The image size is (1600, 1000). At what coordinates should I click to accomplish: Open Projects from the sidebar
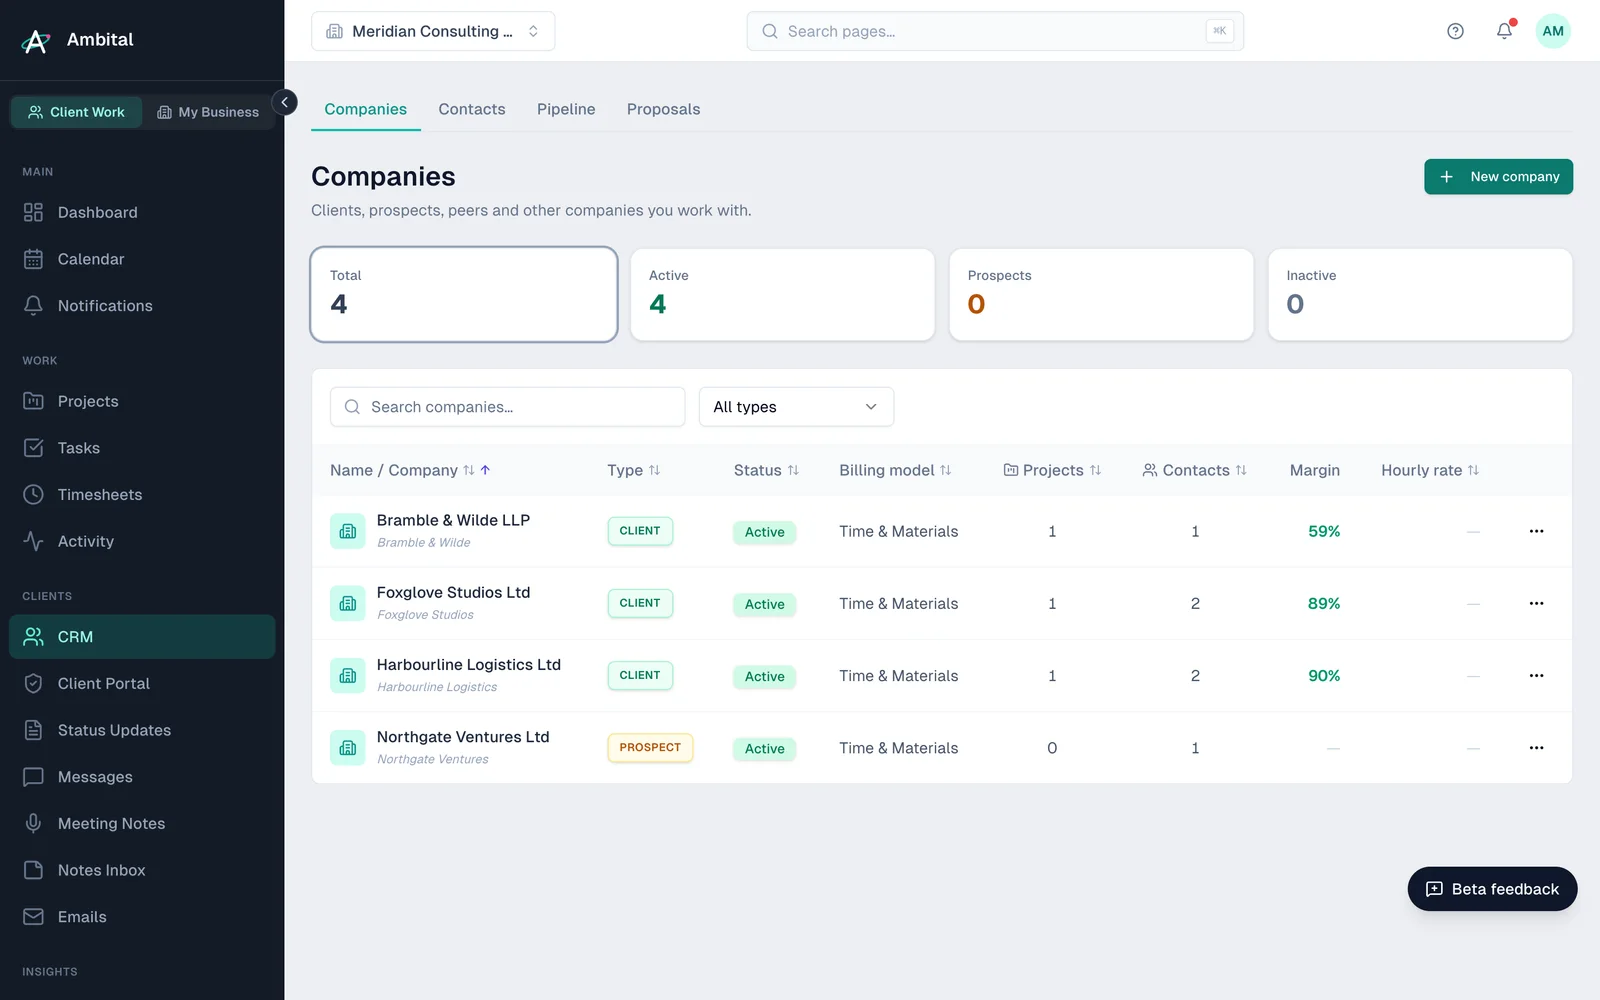(x=142, y=401)
